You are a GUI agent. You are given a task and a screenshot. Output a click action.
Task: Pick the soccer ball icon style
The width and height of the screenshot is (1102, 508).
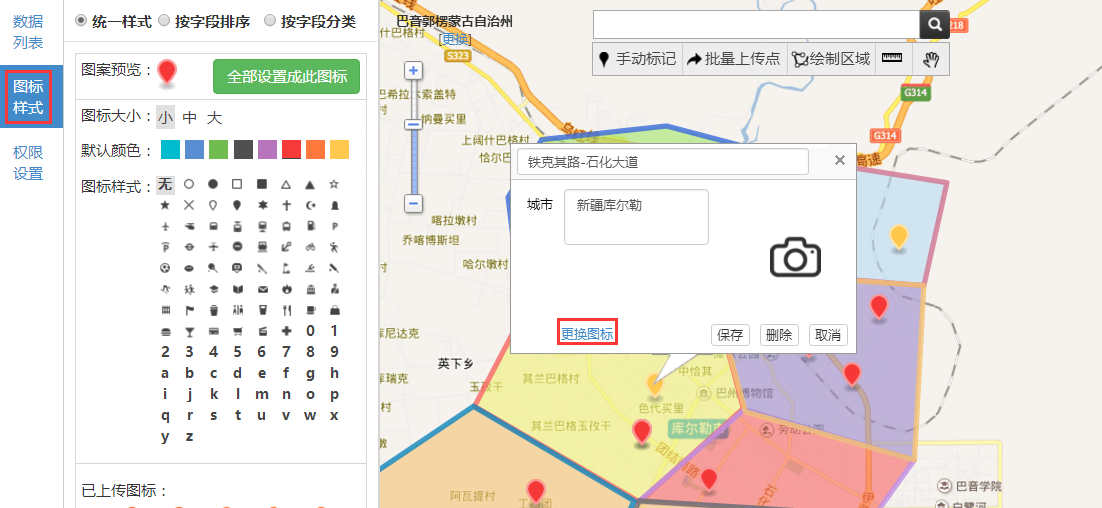pyautogui.click(x=164, y=268)
